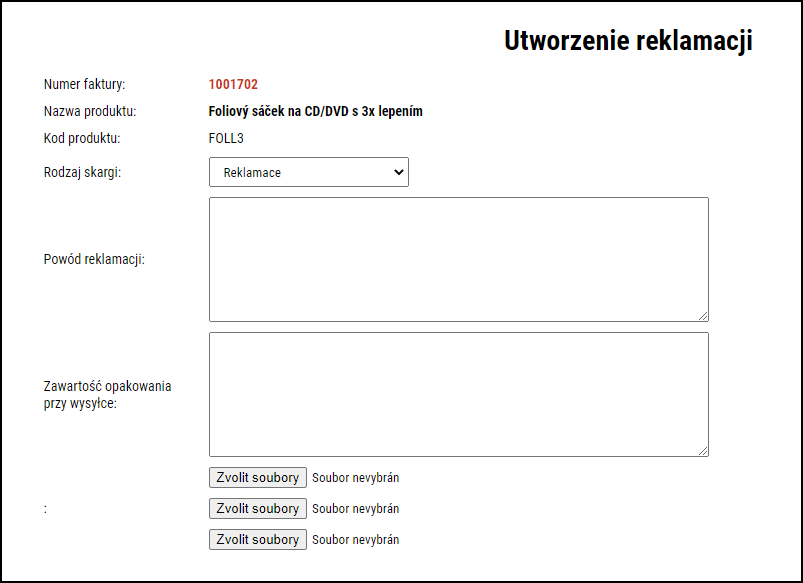Viewport: 803px width, 583px height.
Task: Click the Kod produktu label
Action: pyautogui.click(x=82, y=138)
